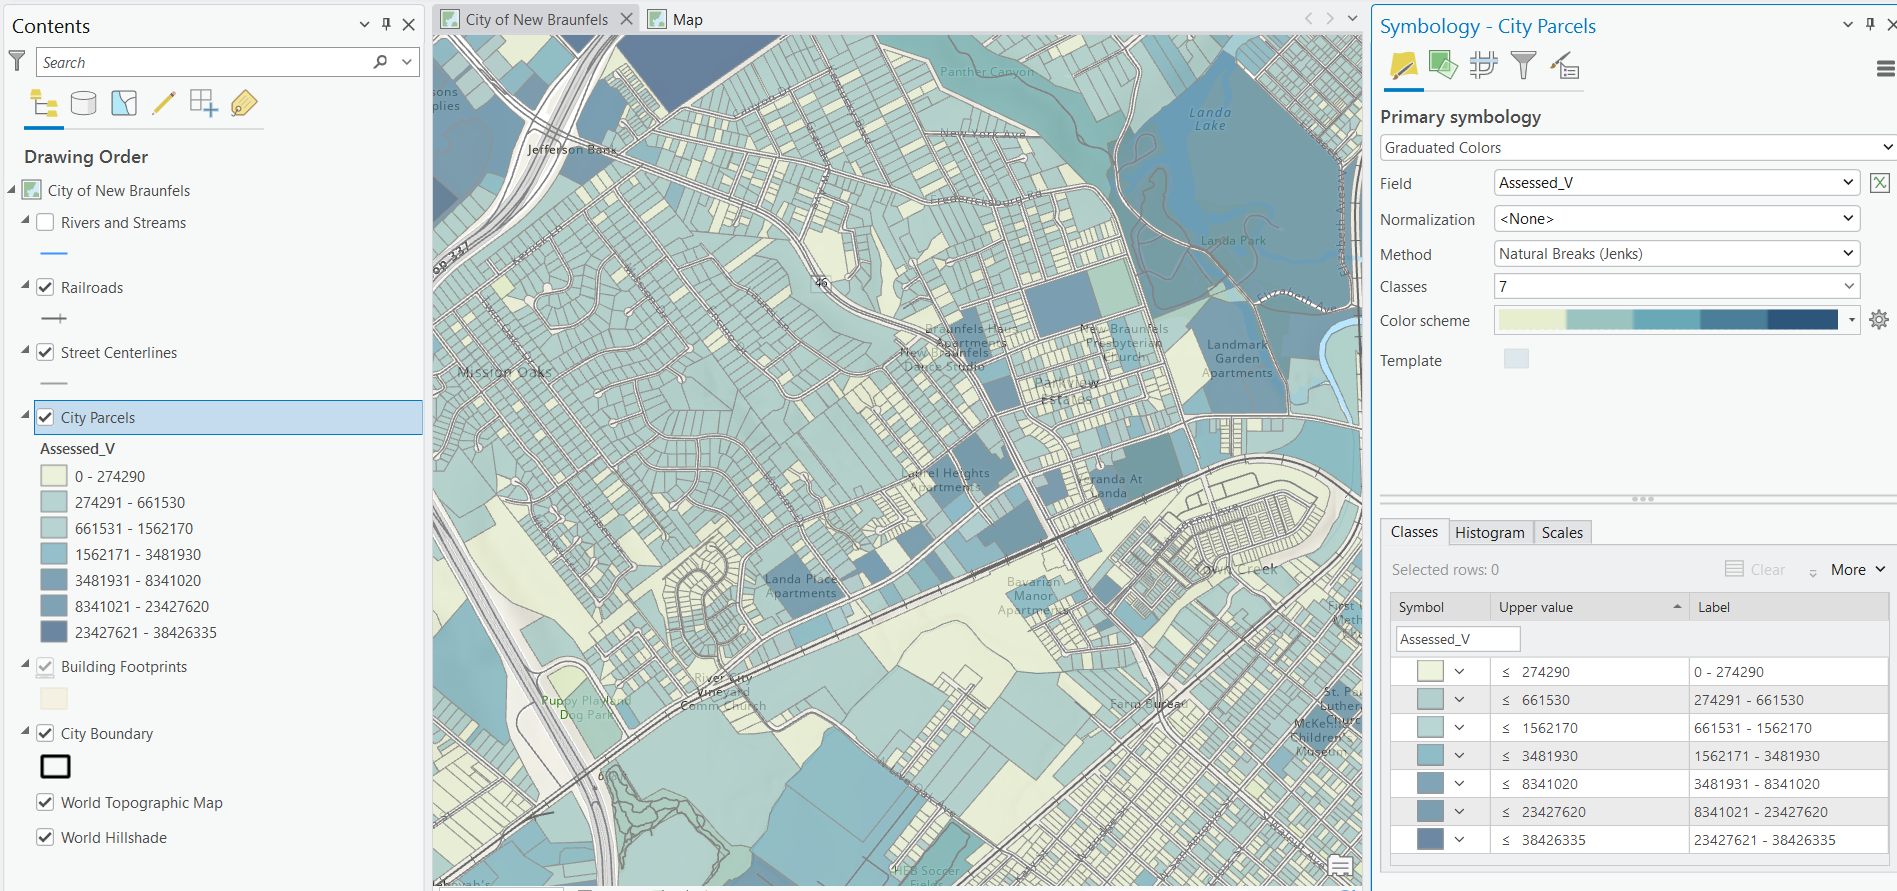Click List By Labeling tag icon
The image size is (1897, 891).
pos(244,103)
